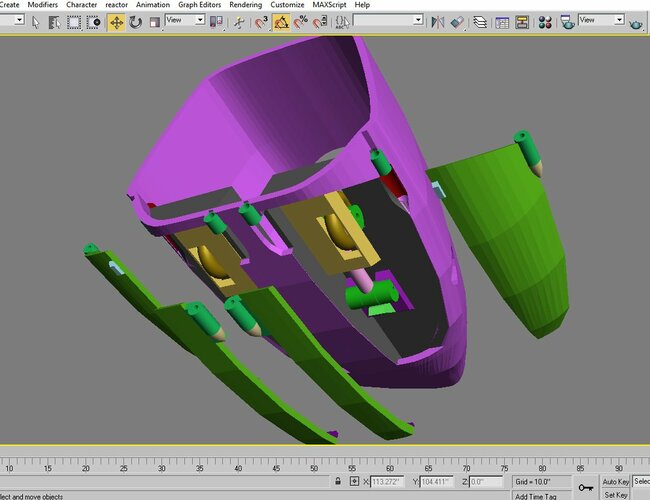Open the Animation menu
This screenshot has height=500, width=650.
pos(153,5)
